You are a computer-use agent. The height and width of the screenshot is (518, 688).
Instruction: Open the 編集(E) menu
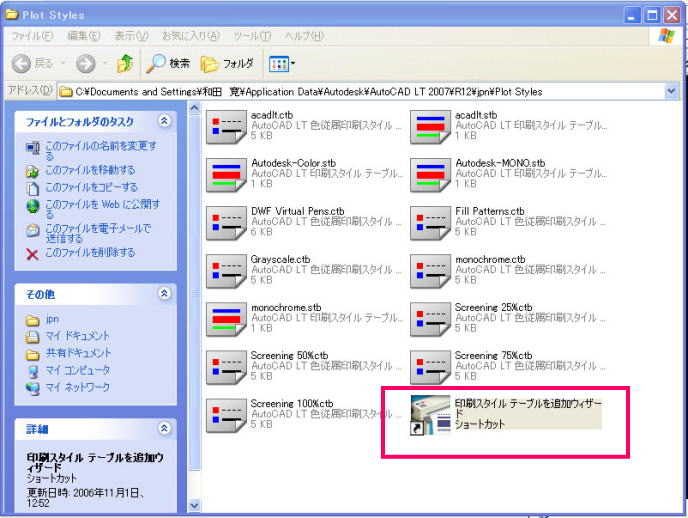(x=84, y=36)
